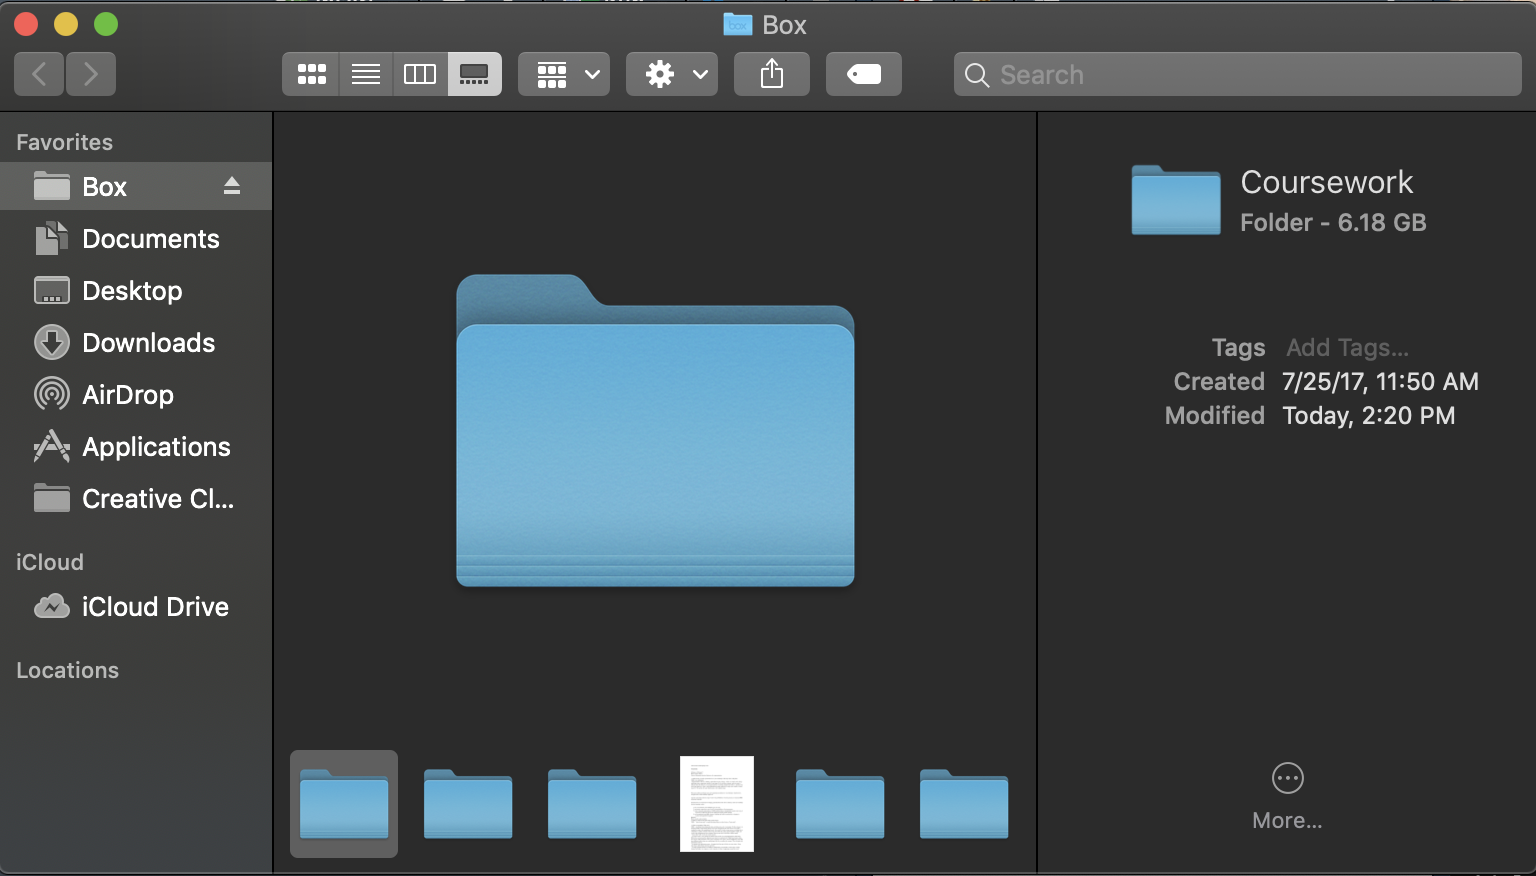
Task: Open Applications in the sidebar
Action: (156, 447)
